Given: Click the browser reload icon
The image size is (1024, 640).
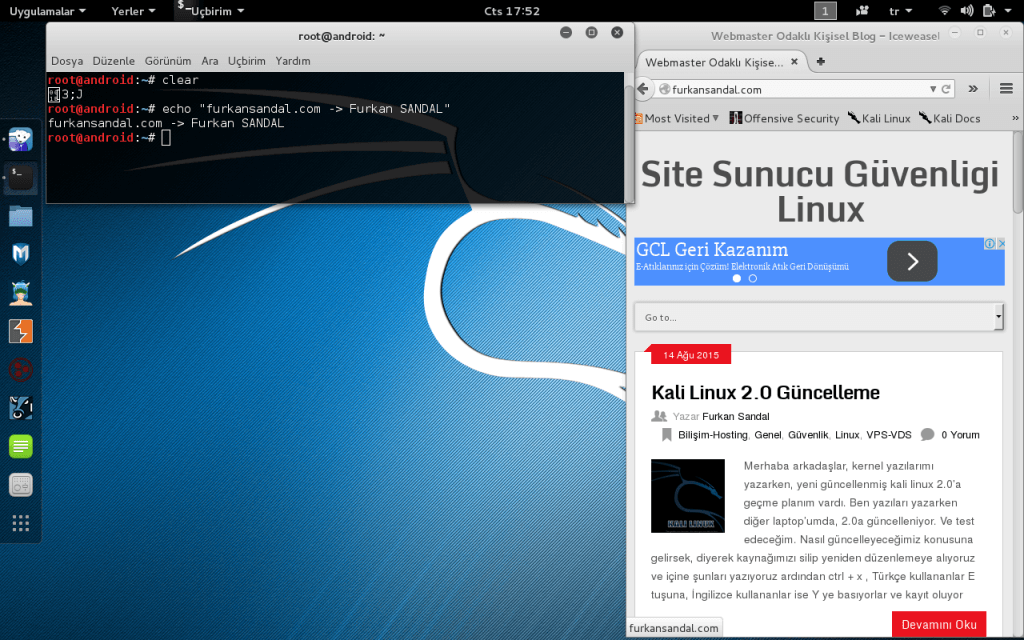Looking at the screenshot, I should coord(948,89).
